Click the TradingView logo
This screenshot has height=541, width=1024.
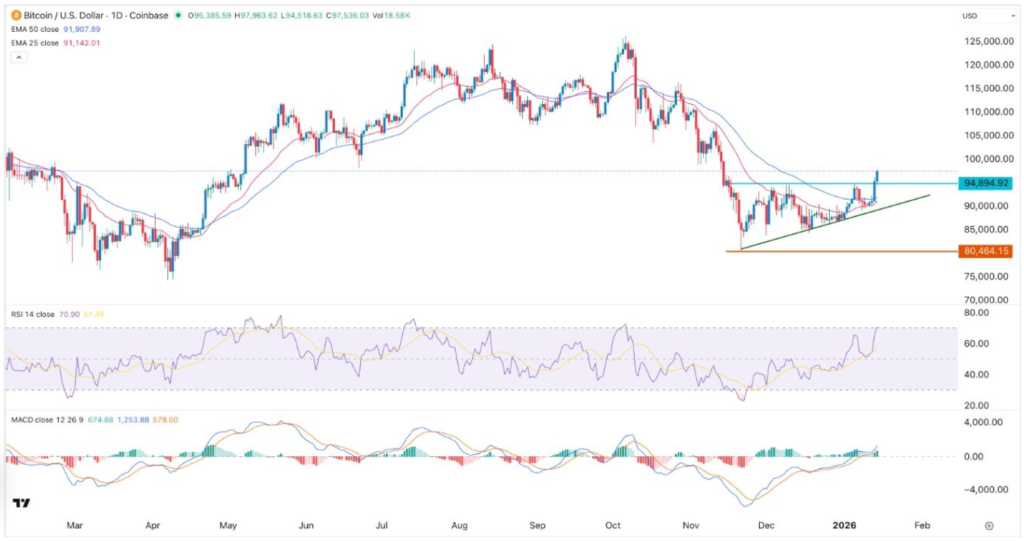point(19,503)
